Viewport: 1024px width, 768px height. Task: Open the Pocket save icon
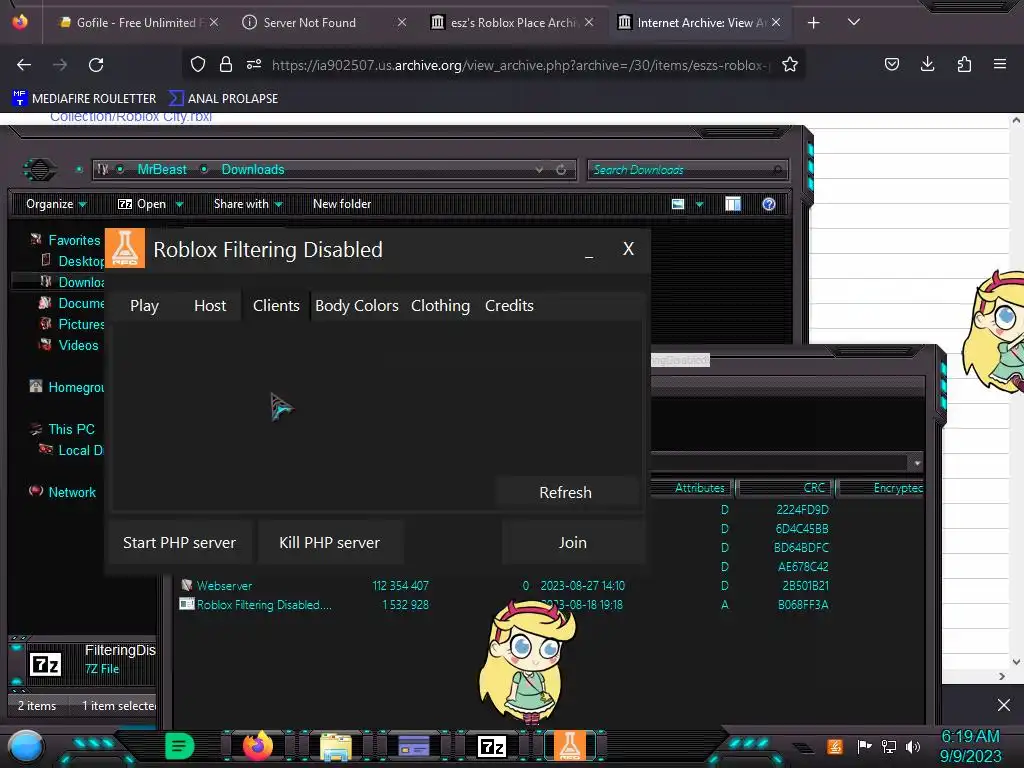coord(892,64)
